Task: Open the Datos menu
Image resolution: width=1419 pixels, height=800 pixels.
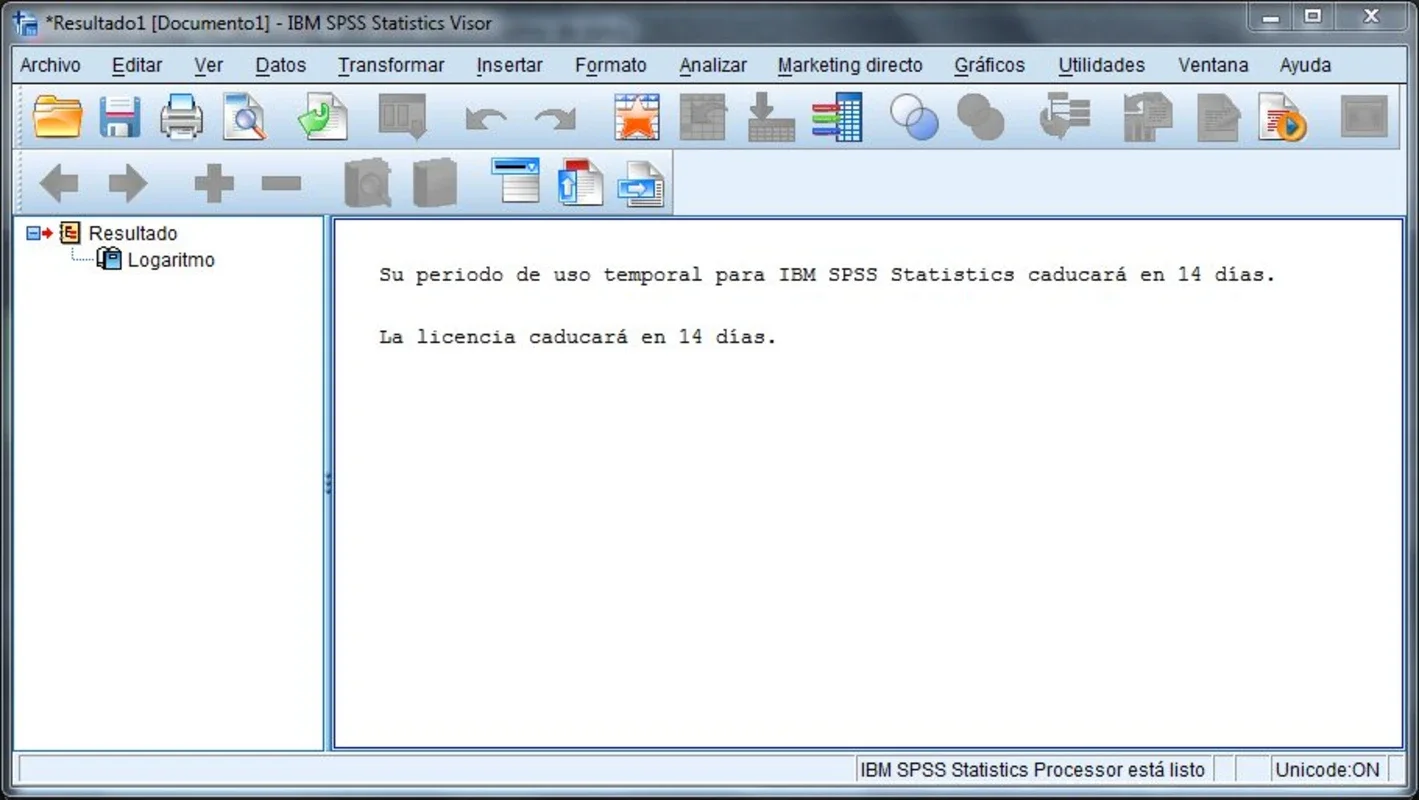Action: (281, 65)
